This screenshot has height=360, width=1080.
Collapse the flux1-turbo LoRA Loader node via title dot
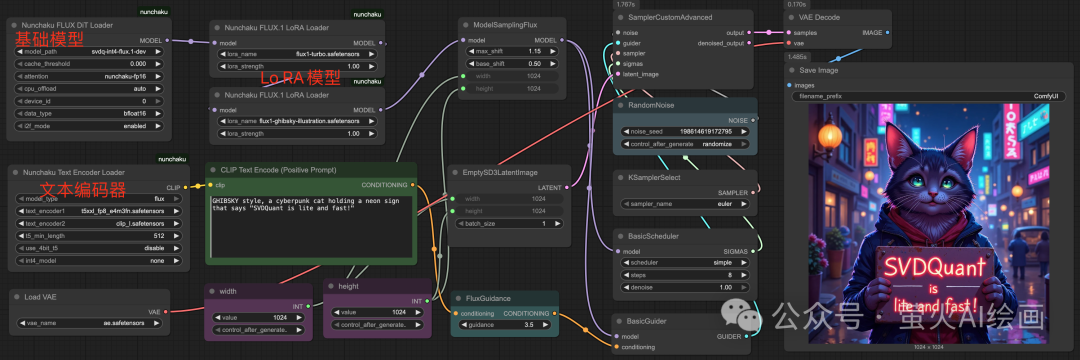[218, 28]
